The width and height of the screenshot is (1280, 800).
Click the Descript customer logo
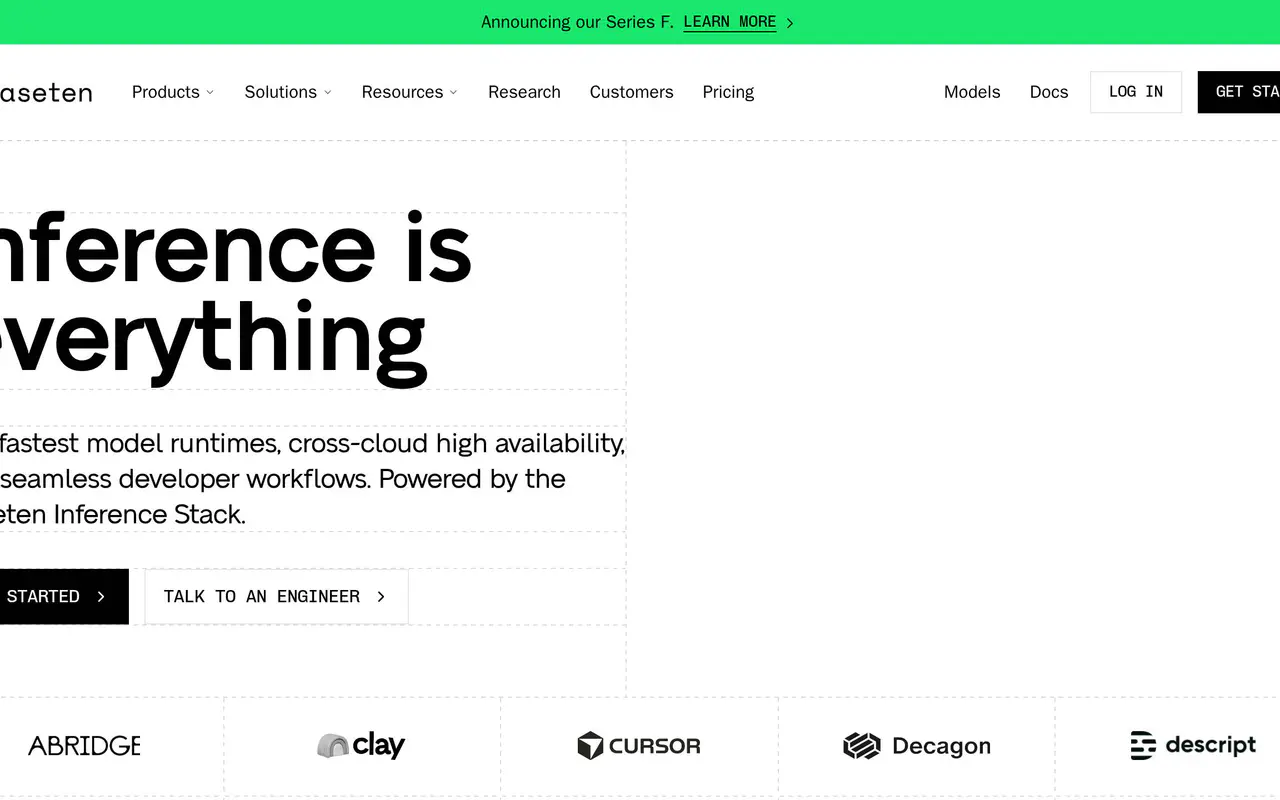1193,745
